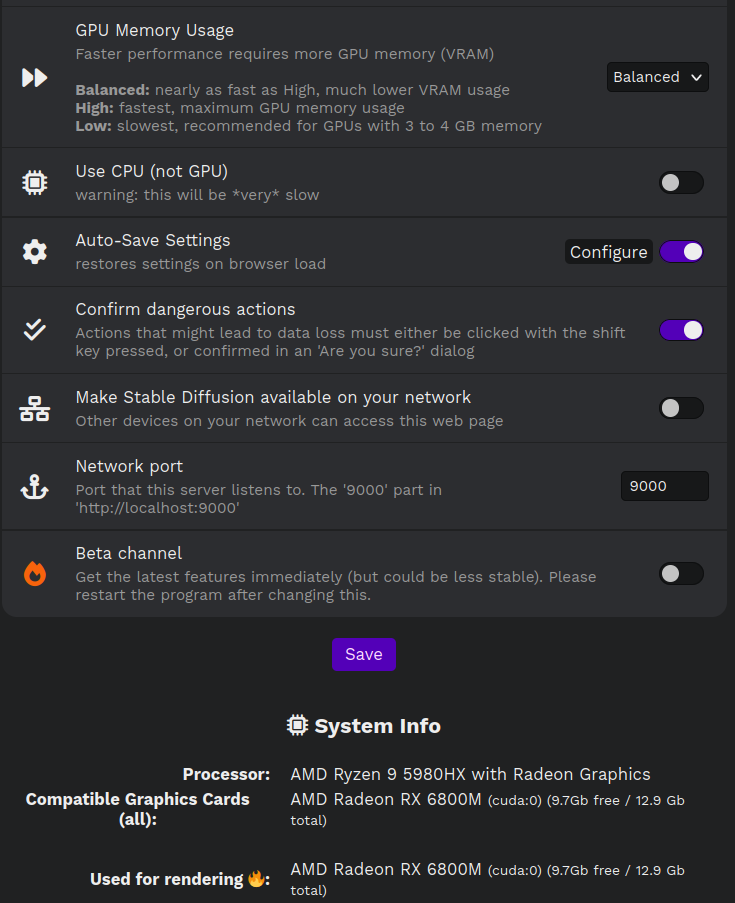Screen dimensions: 735x903
Task: Enable the Use CPU (not GPU) toggle
Action: pos(681,182)
